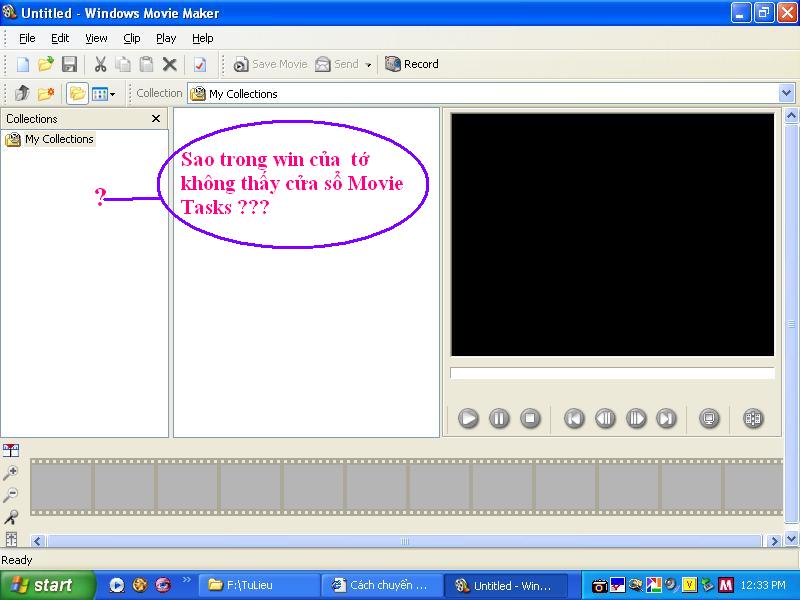The width and height of the screenshot is (800, 600).
Task: Copy using the toolbar Copy icon
Action: (x=123, y=64)
